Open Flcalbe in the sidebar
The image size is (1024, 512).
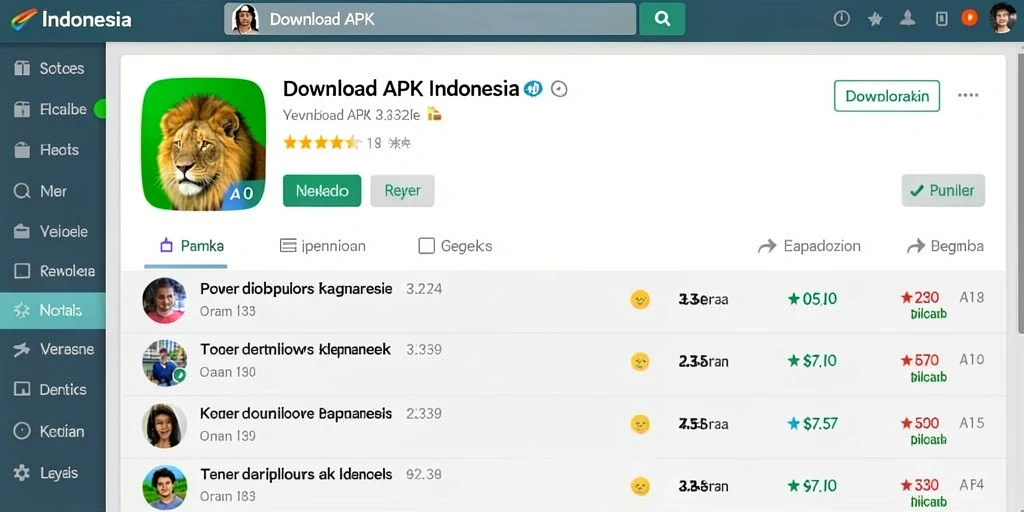tap(52, 109)
